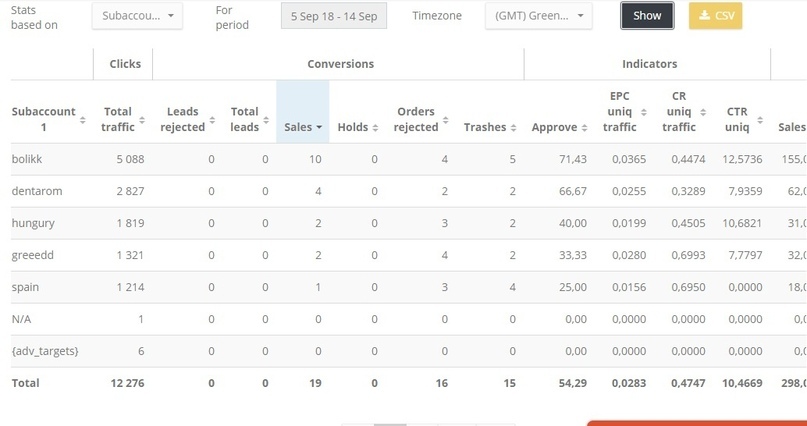Click total CR value 0,4747
807x426 pixels.
[688, 383]
